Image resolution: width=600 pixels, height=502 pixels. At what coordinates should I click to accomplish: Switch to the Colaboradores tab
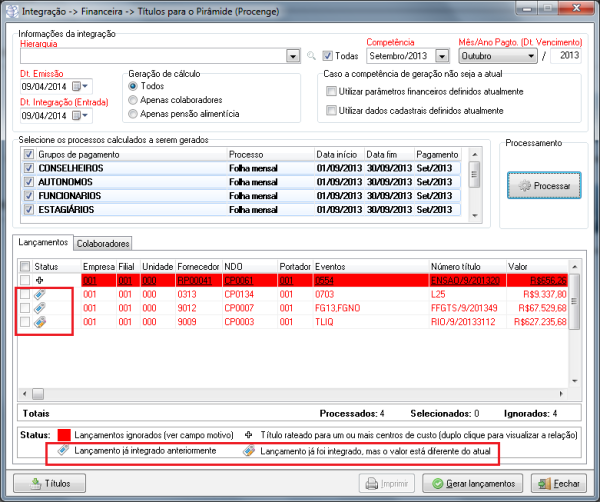104,243
